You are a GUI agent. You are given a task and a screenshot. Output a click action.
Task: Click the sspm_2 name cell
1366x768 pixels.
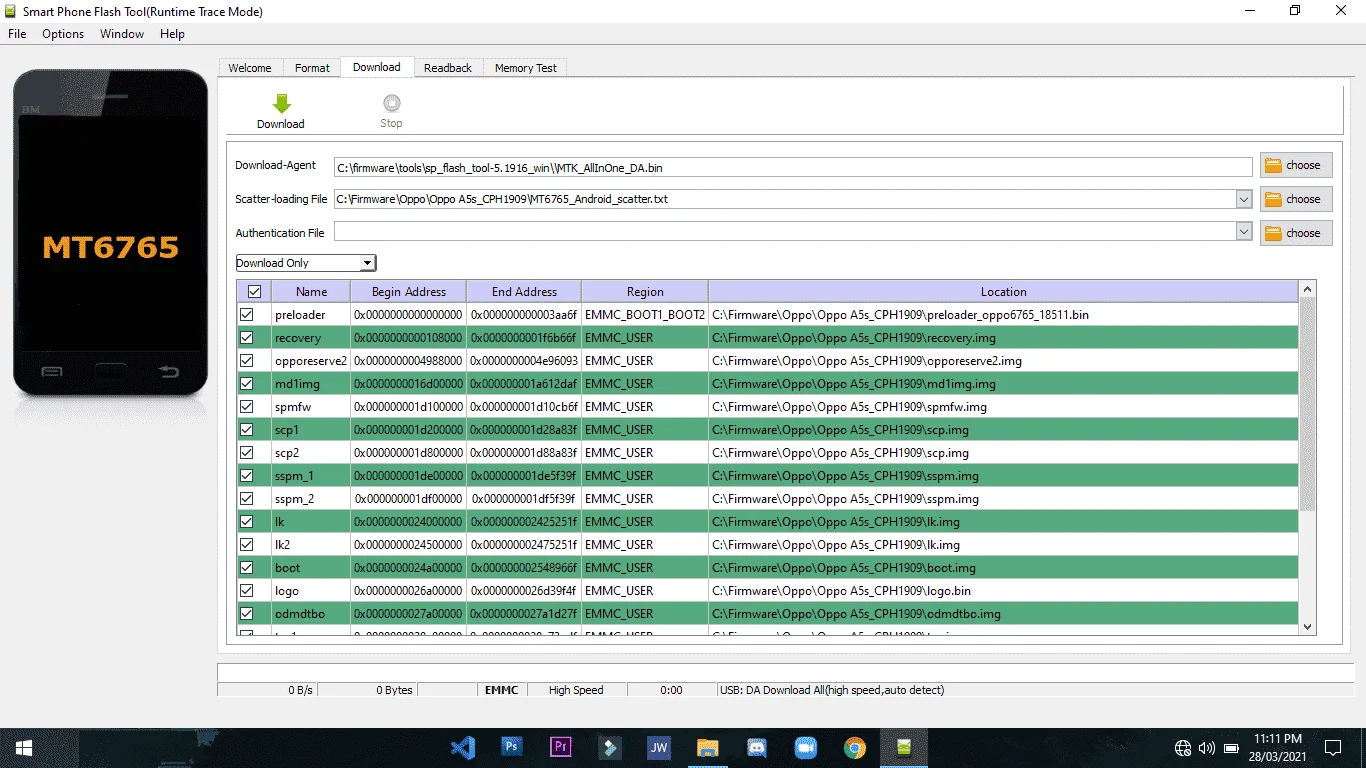(x=311, y=499)
